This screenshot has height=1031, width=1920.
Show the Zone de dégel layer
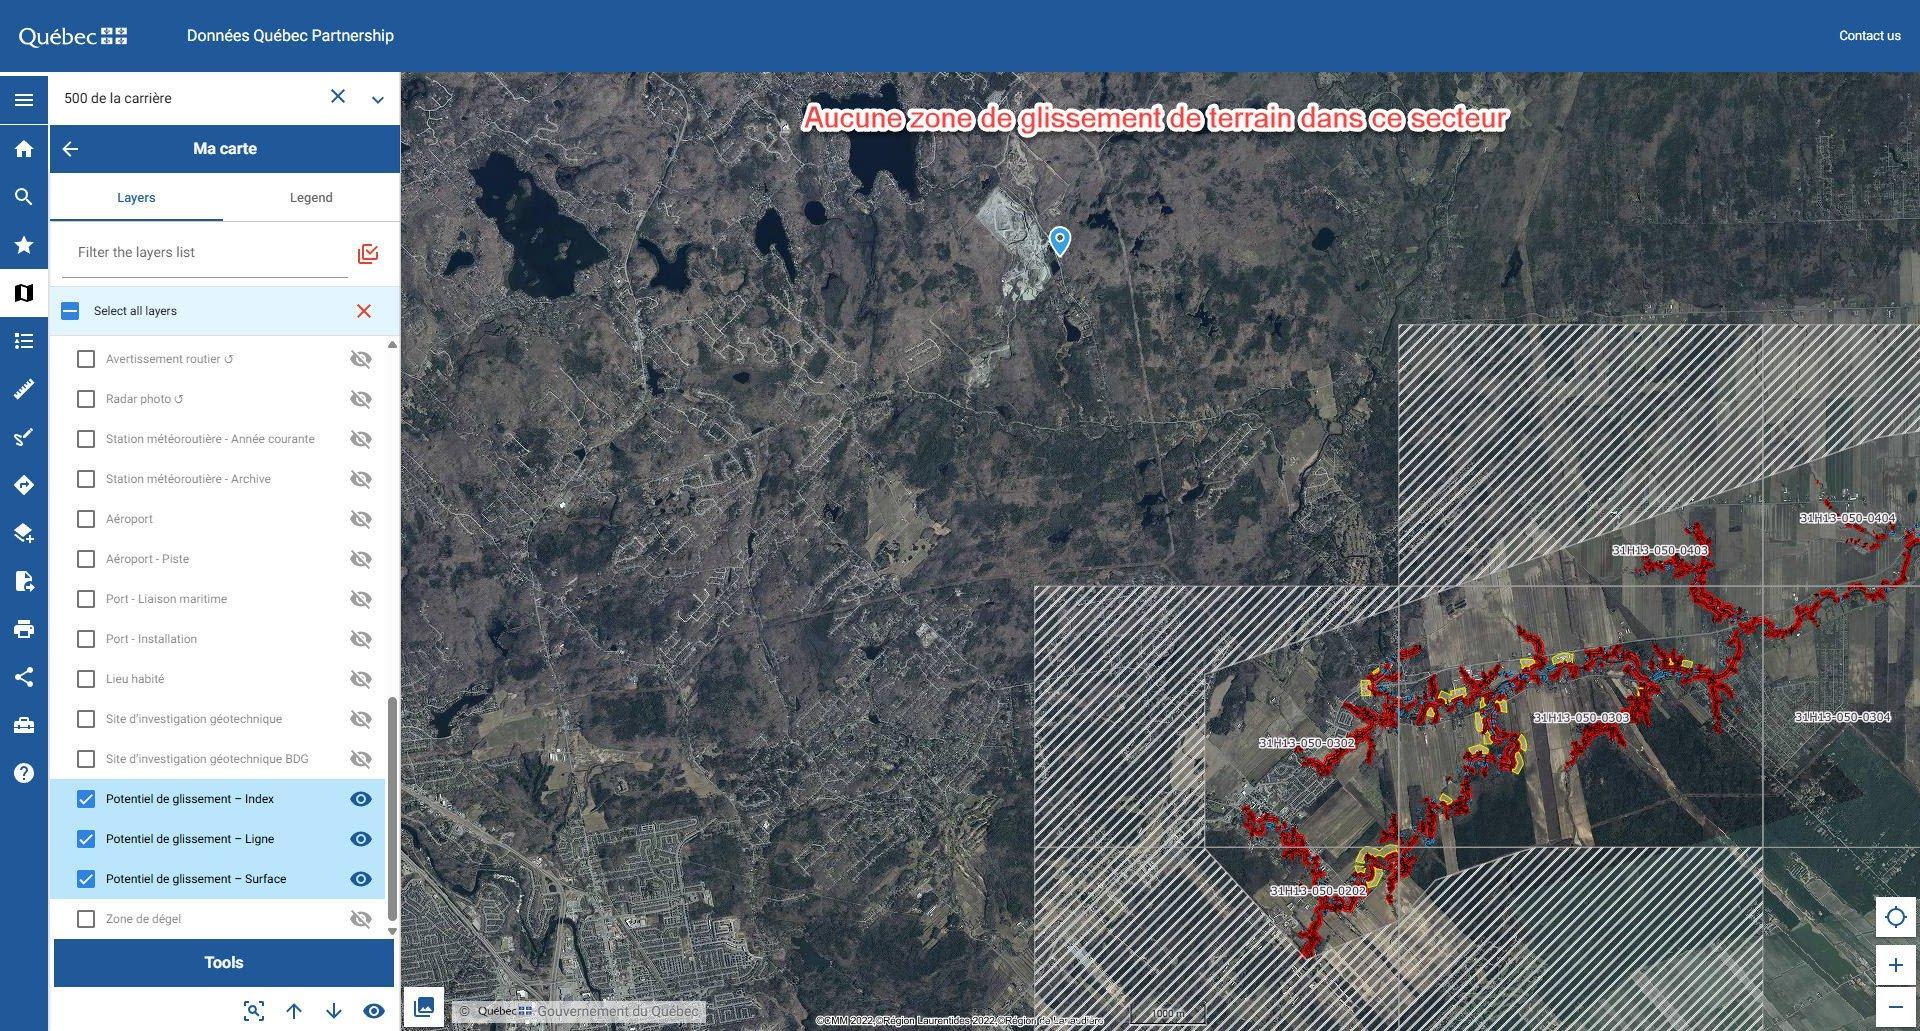tap(361, 919)
